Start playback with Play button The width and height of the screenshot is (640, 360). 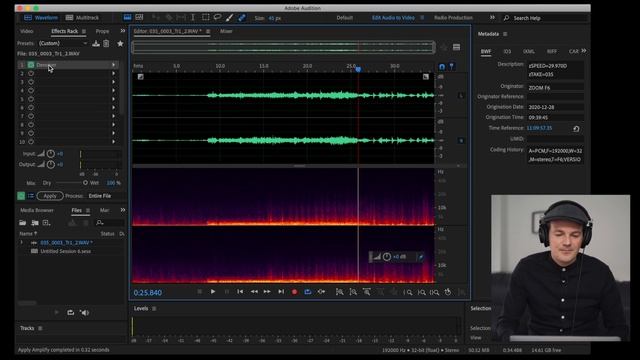(213, 292)
